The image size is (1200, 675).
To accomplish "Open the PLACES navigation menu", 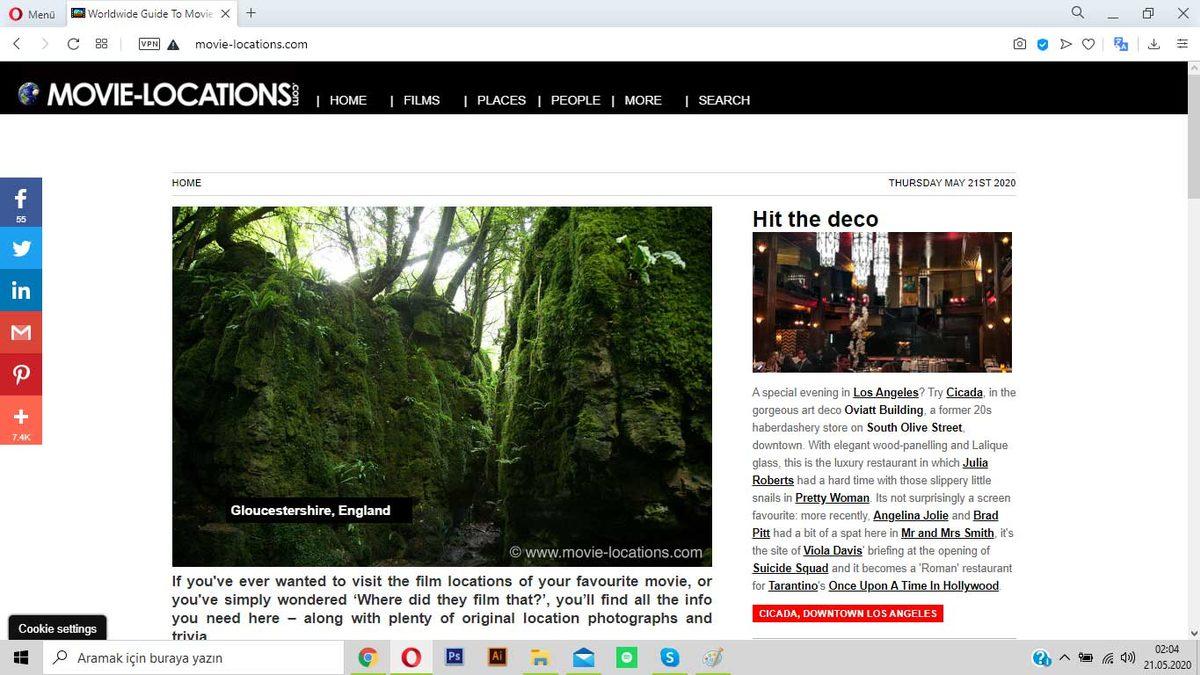I will coord(501,100).
